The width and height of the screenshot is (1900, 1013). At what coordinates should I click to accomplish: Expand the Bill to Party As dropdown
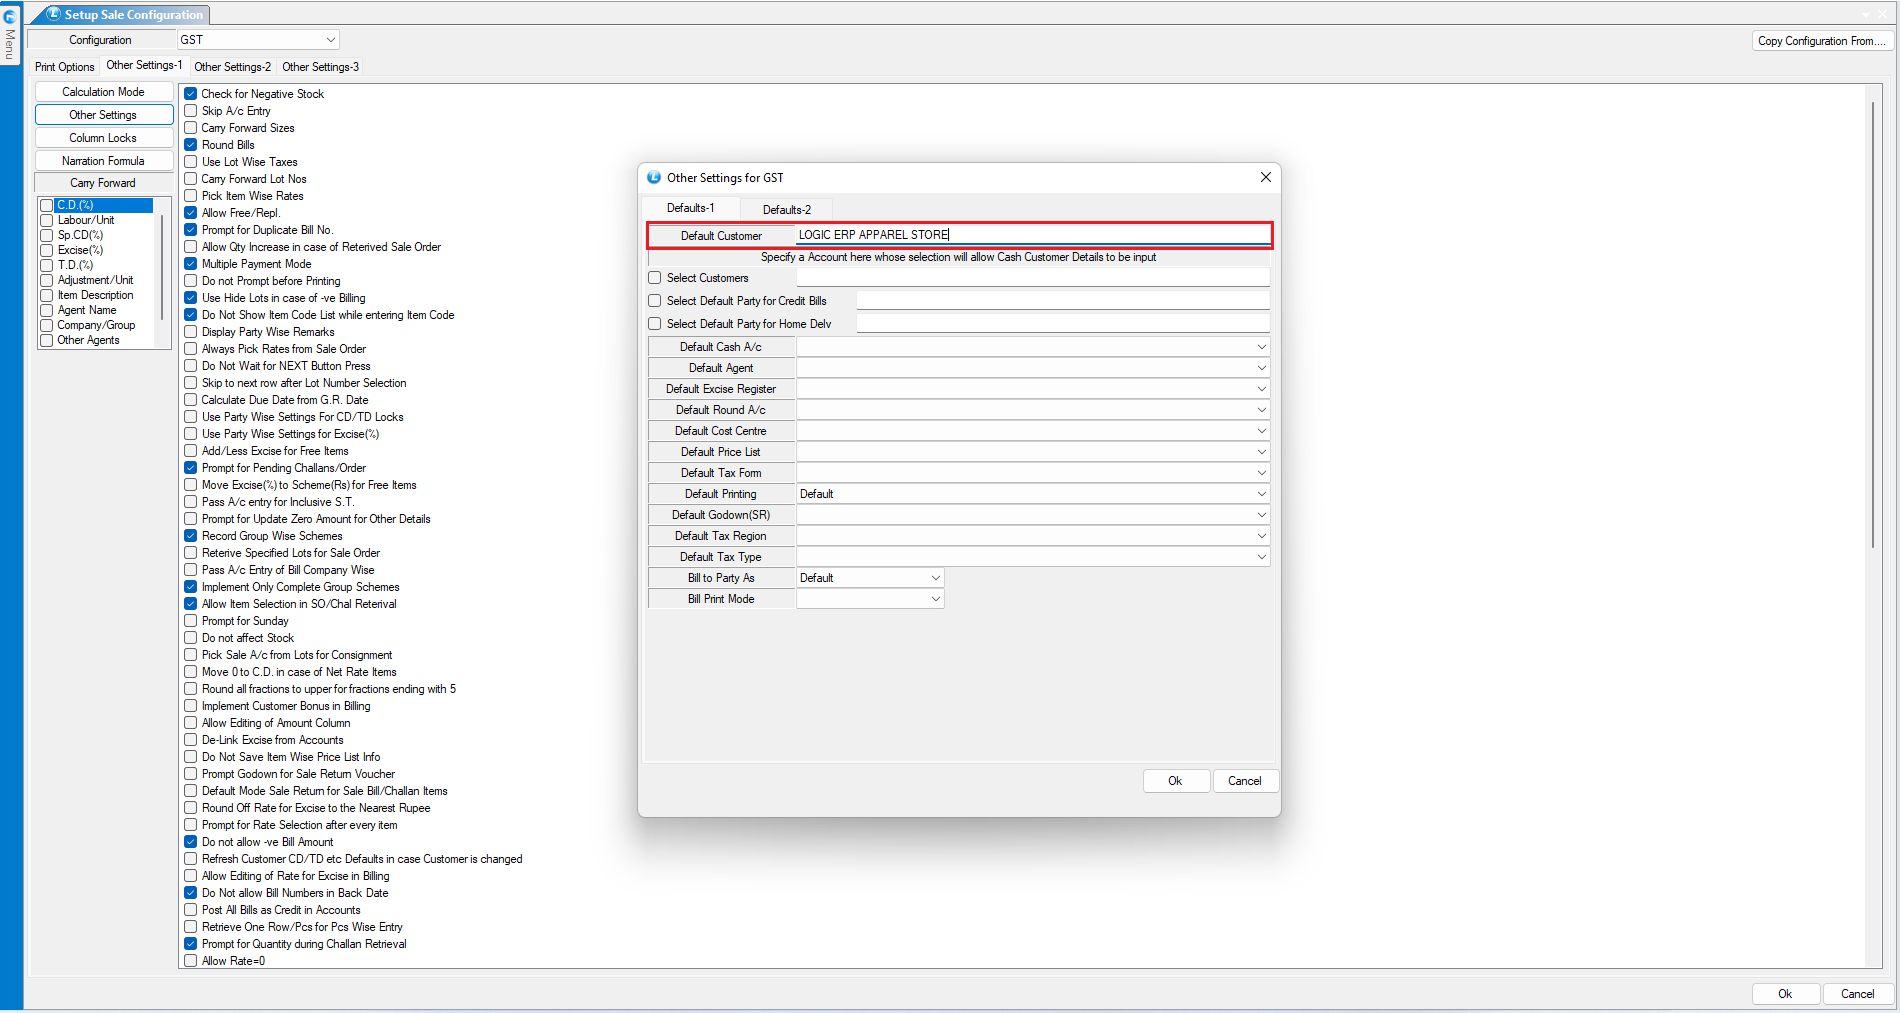(x=935, y=578)
